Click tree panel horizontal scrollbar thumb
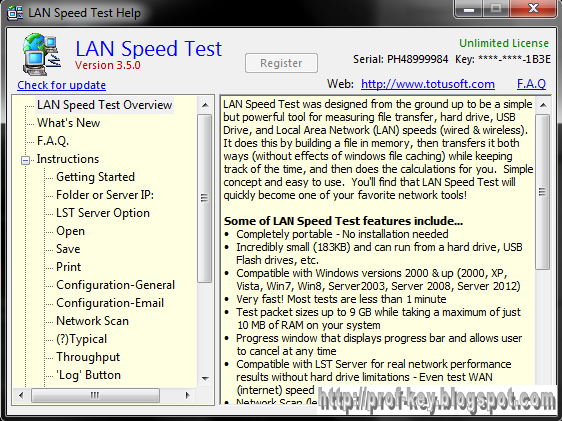This screenshot has height=421, width=562. pyautogui.click(x=95, y=395)
